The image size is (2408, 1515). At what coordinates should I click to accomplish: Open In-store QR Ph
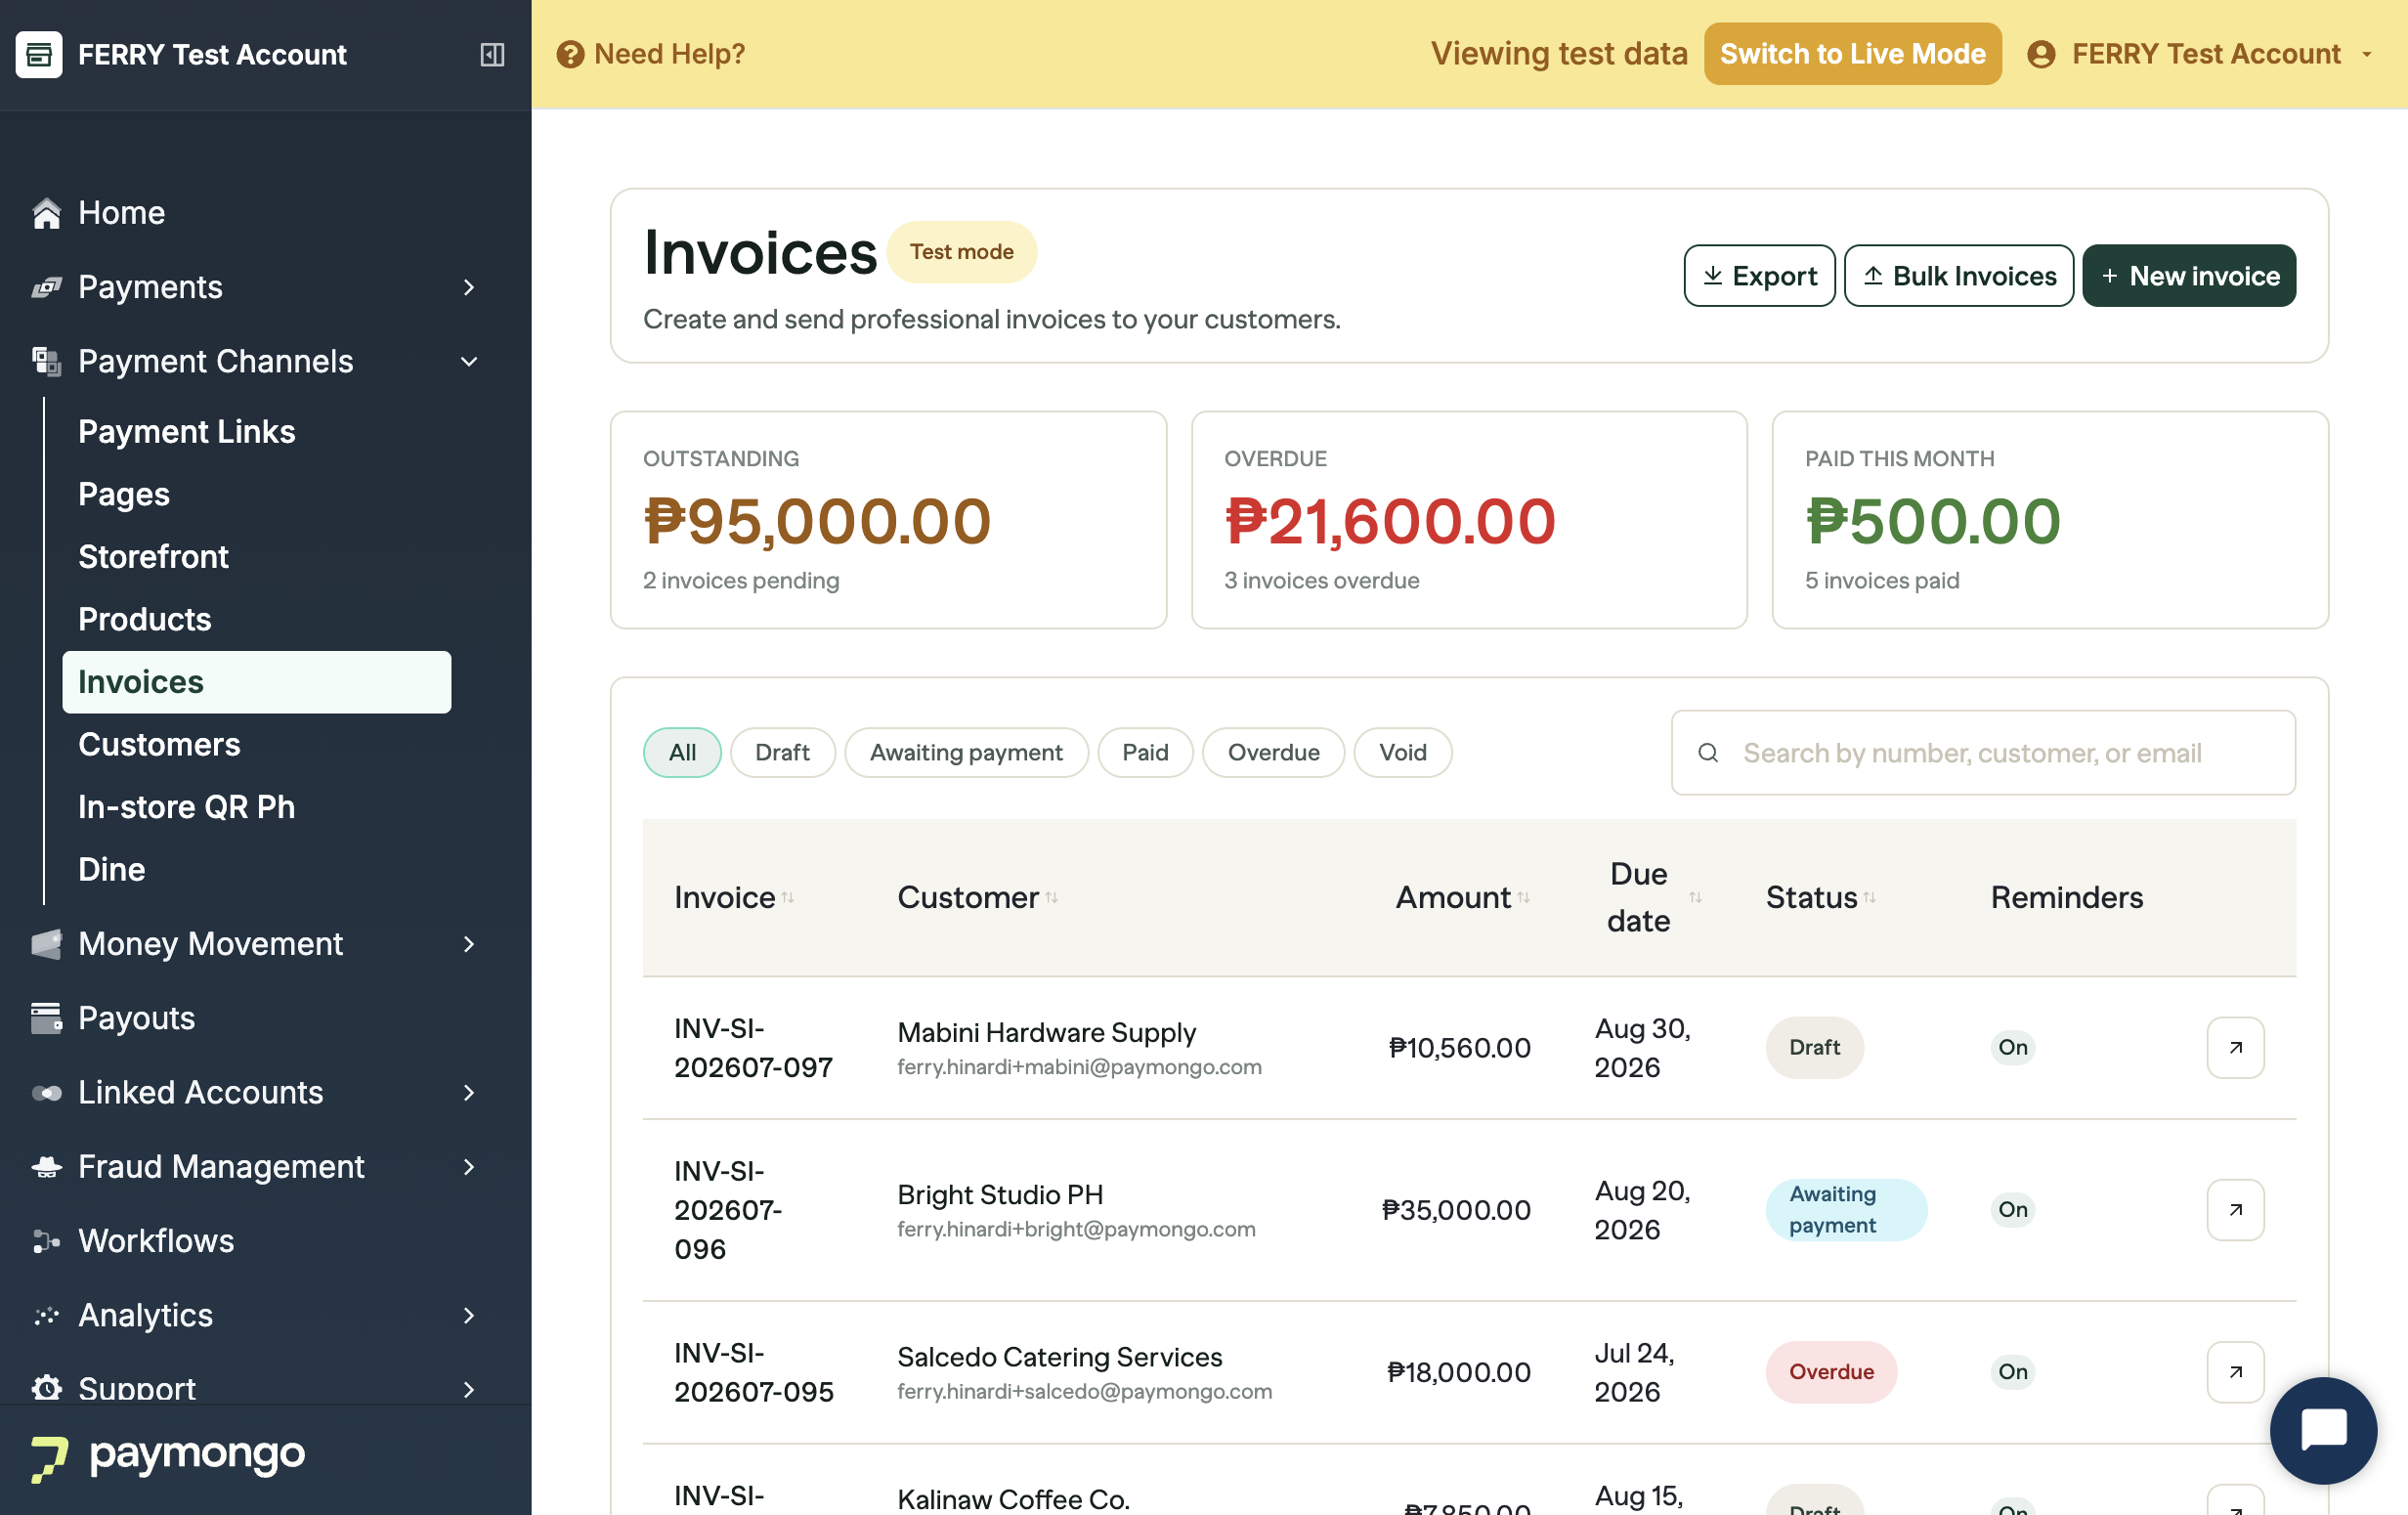187,808
